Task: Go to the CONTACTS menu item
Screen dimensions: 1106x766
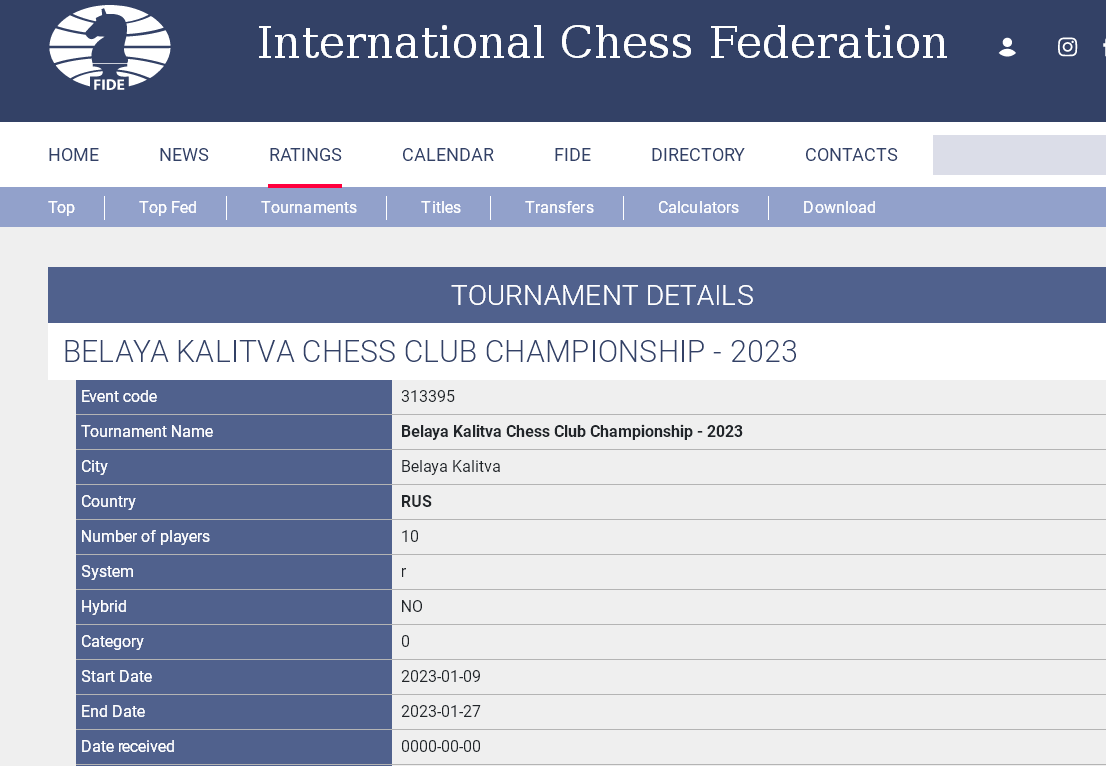Action: tap(851, 155)
